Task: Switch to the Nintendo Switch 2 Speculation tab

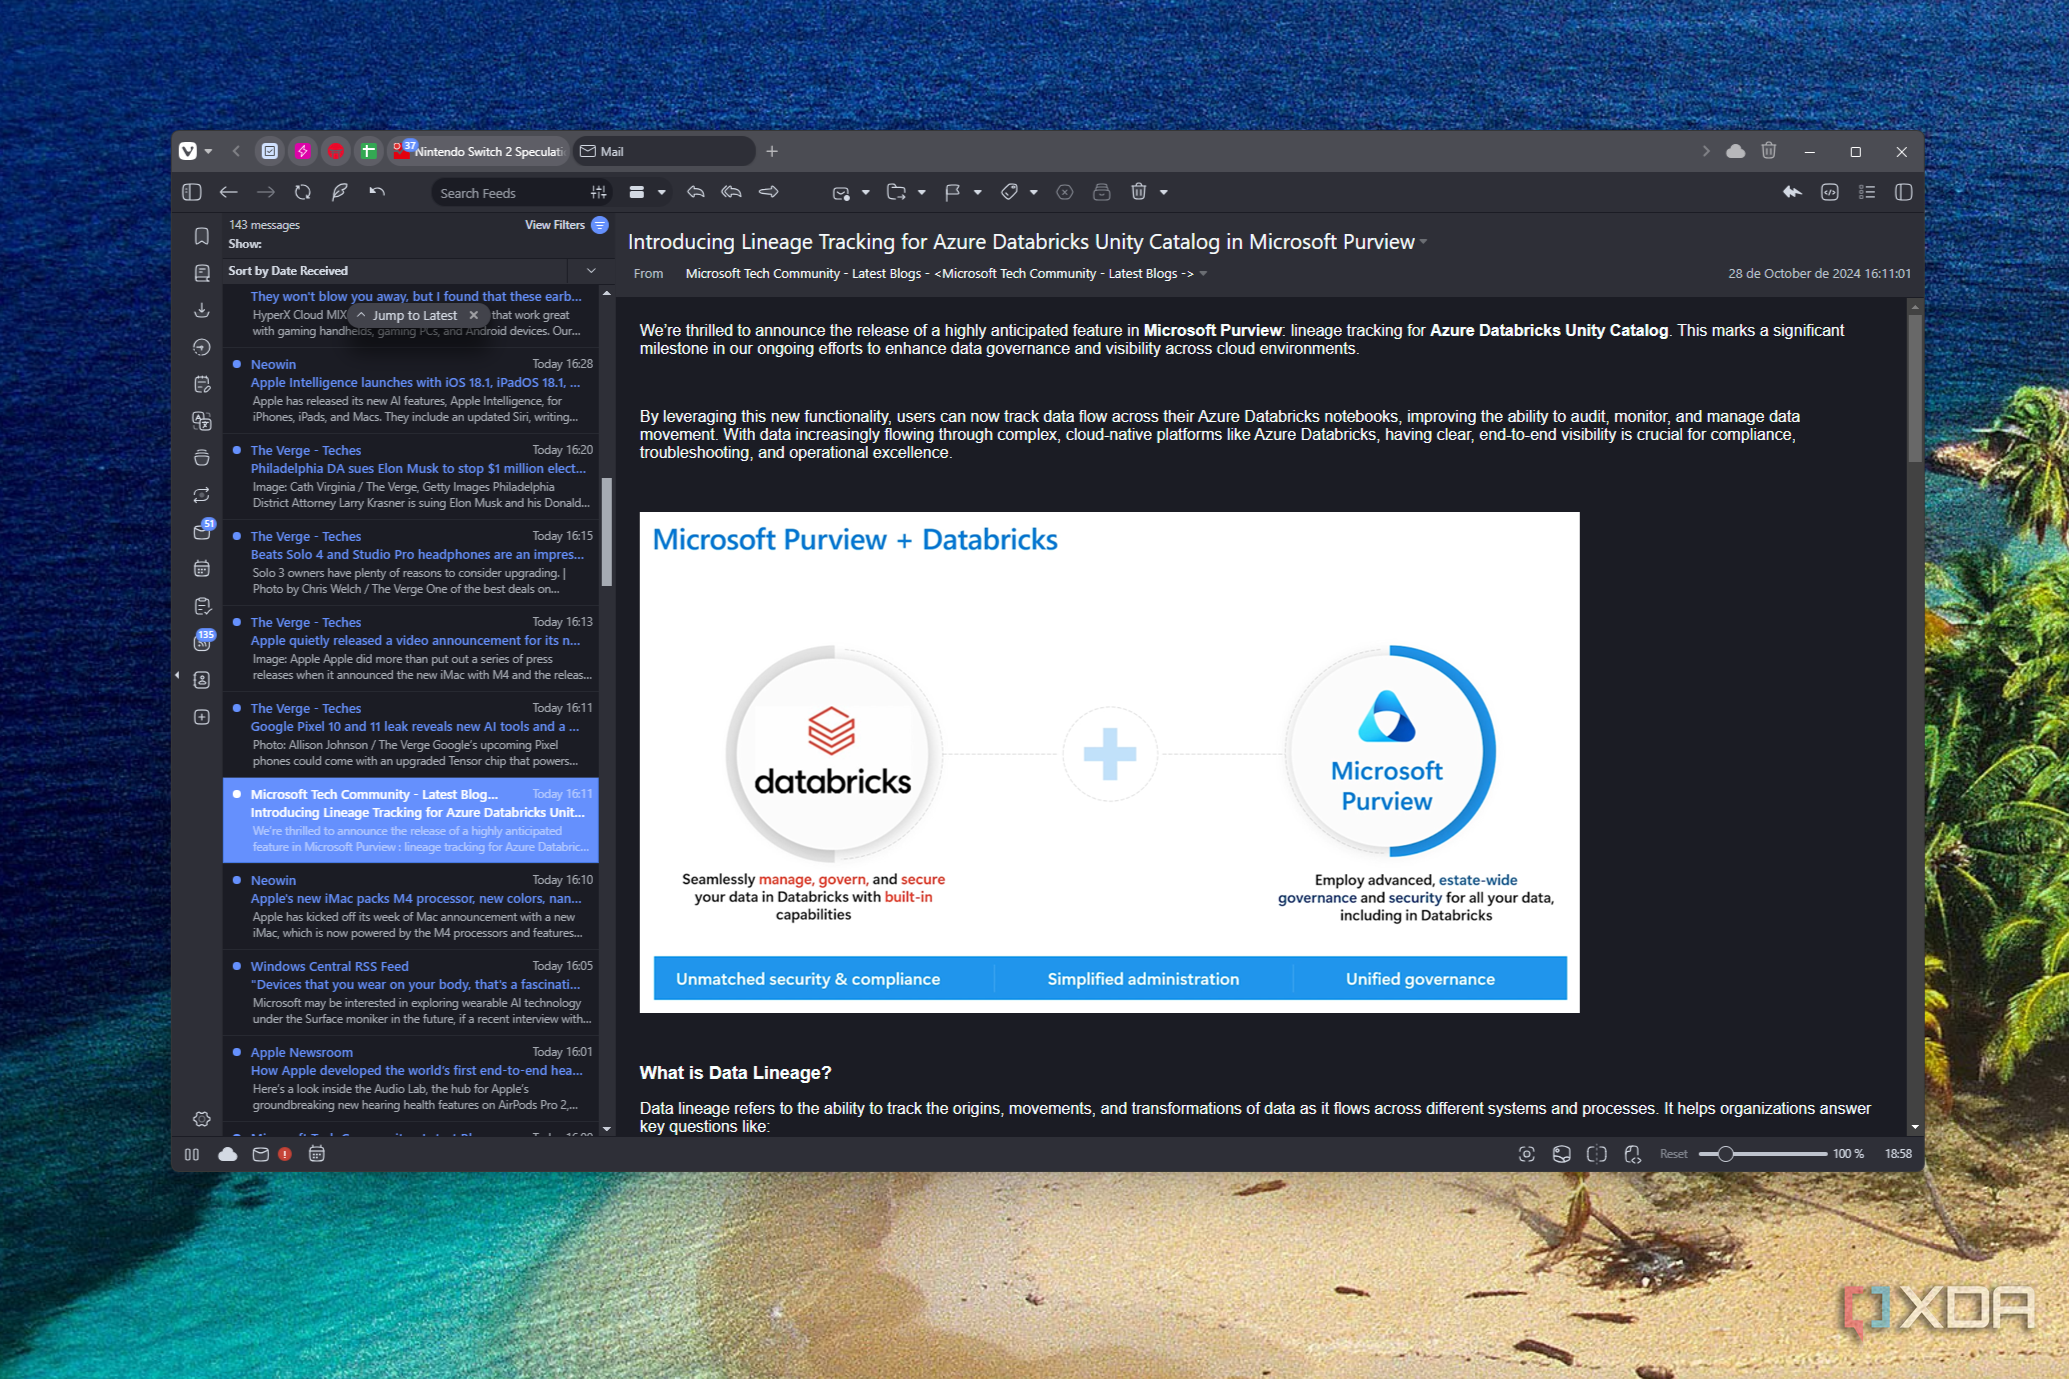Action: 478,151
